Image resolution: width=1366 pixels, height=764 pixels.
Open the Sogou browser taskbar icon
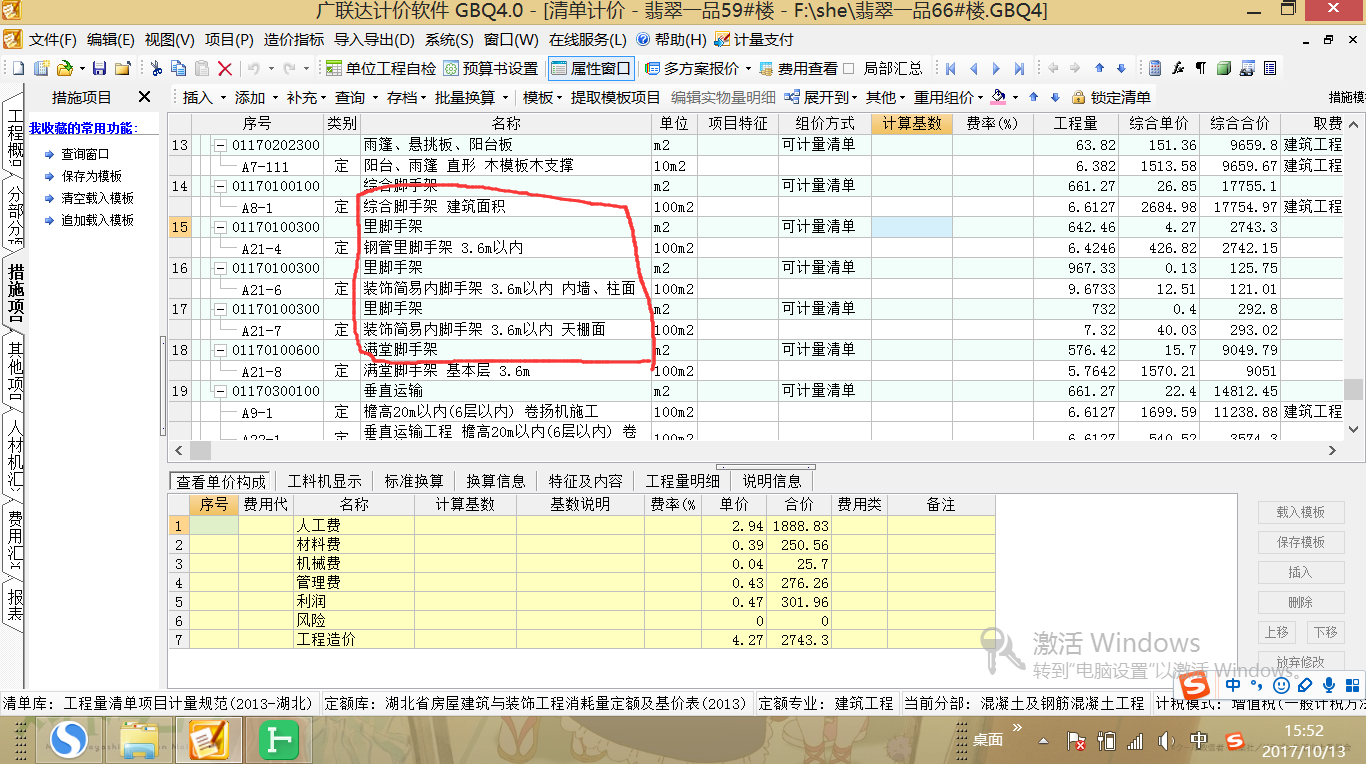pos(68,739)
